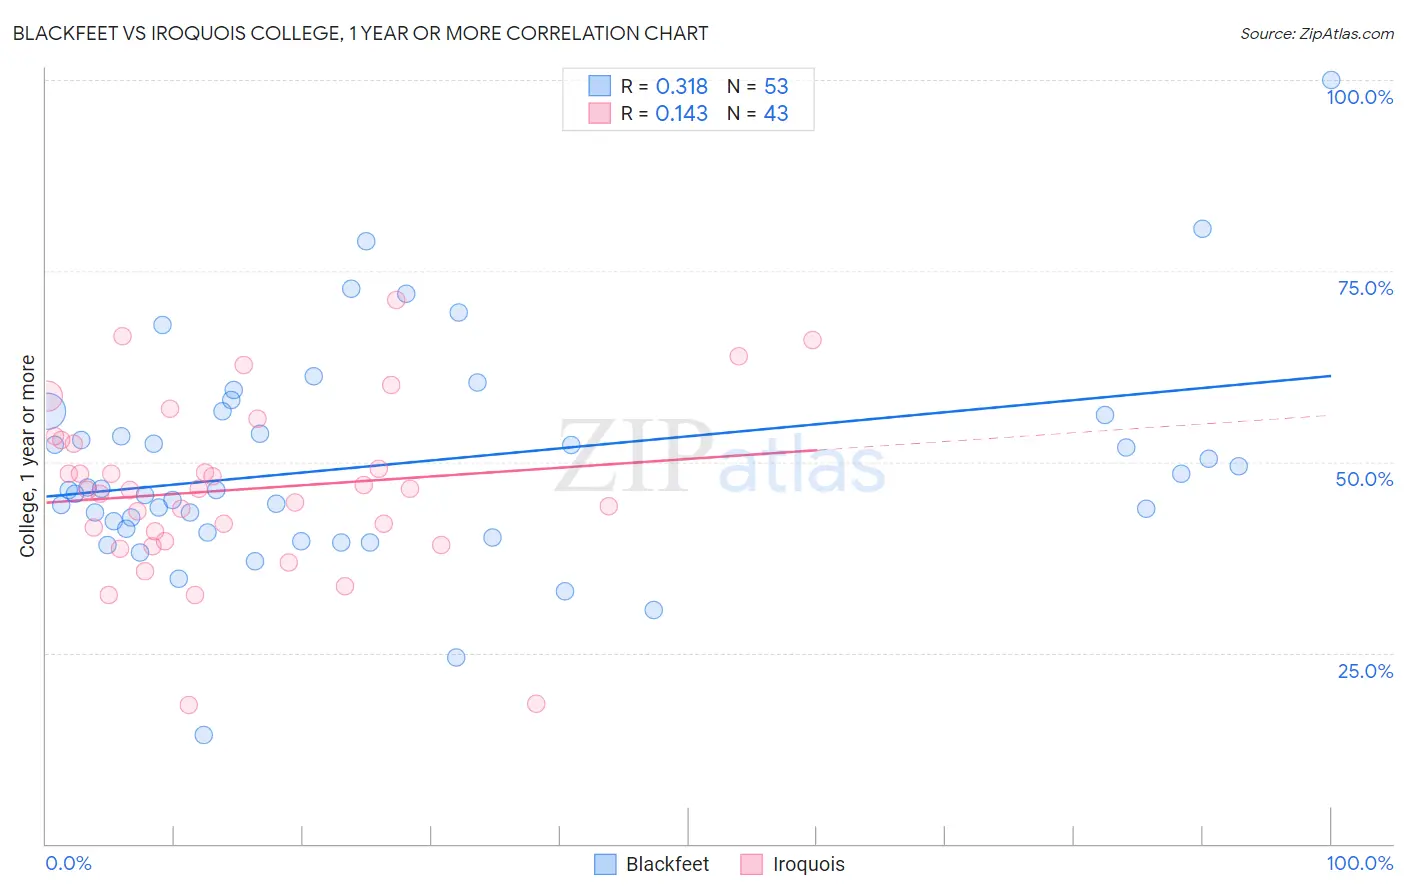Click the 25.0% y-axis label
This screenshot has width=1406, height=892.
[x=1365, y=671]
